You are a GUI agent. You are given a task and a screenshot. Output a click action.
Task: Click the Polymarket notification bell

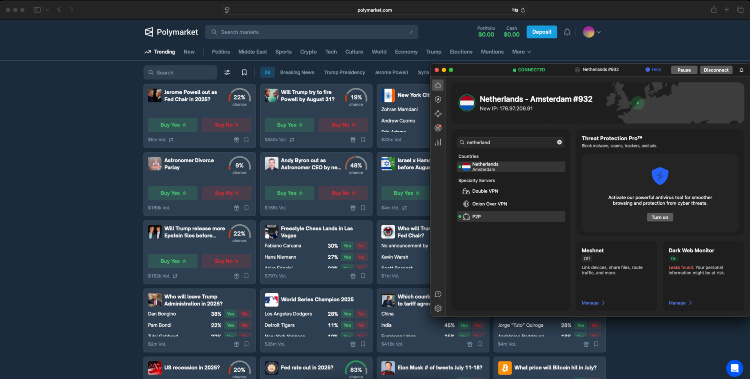pyautogui.click(x=567, y=32)
